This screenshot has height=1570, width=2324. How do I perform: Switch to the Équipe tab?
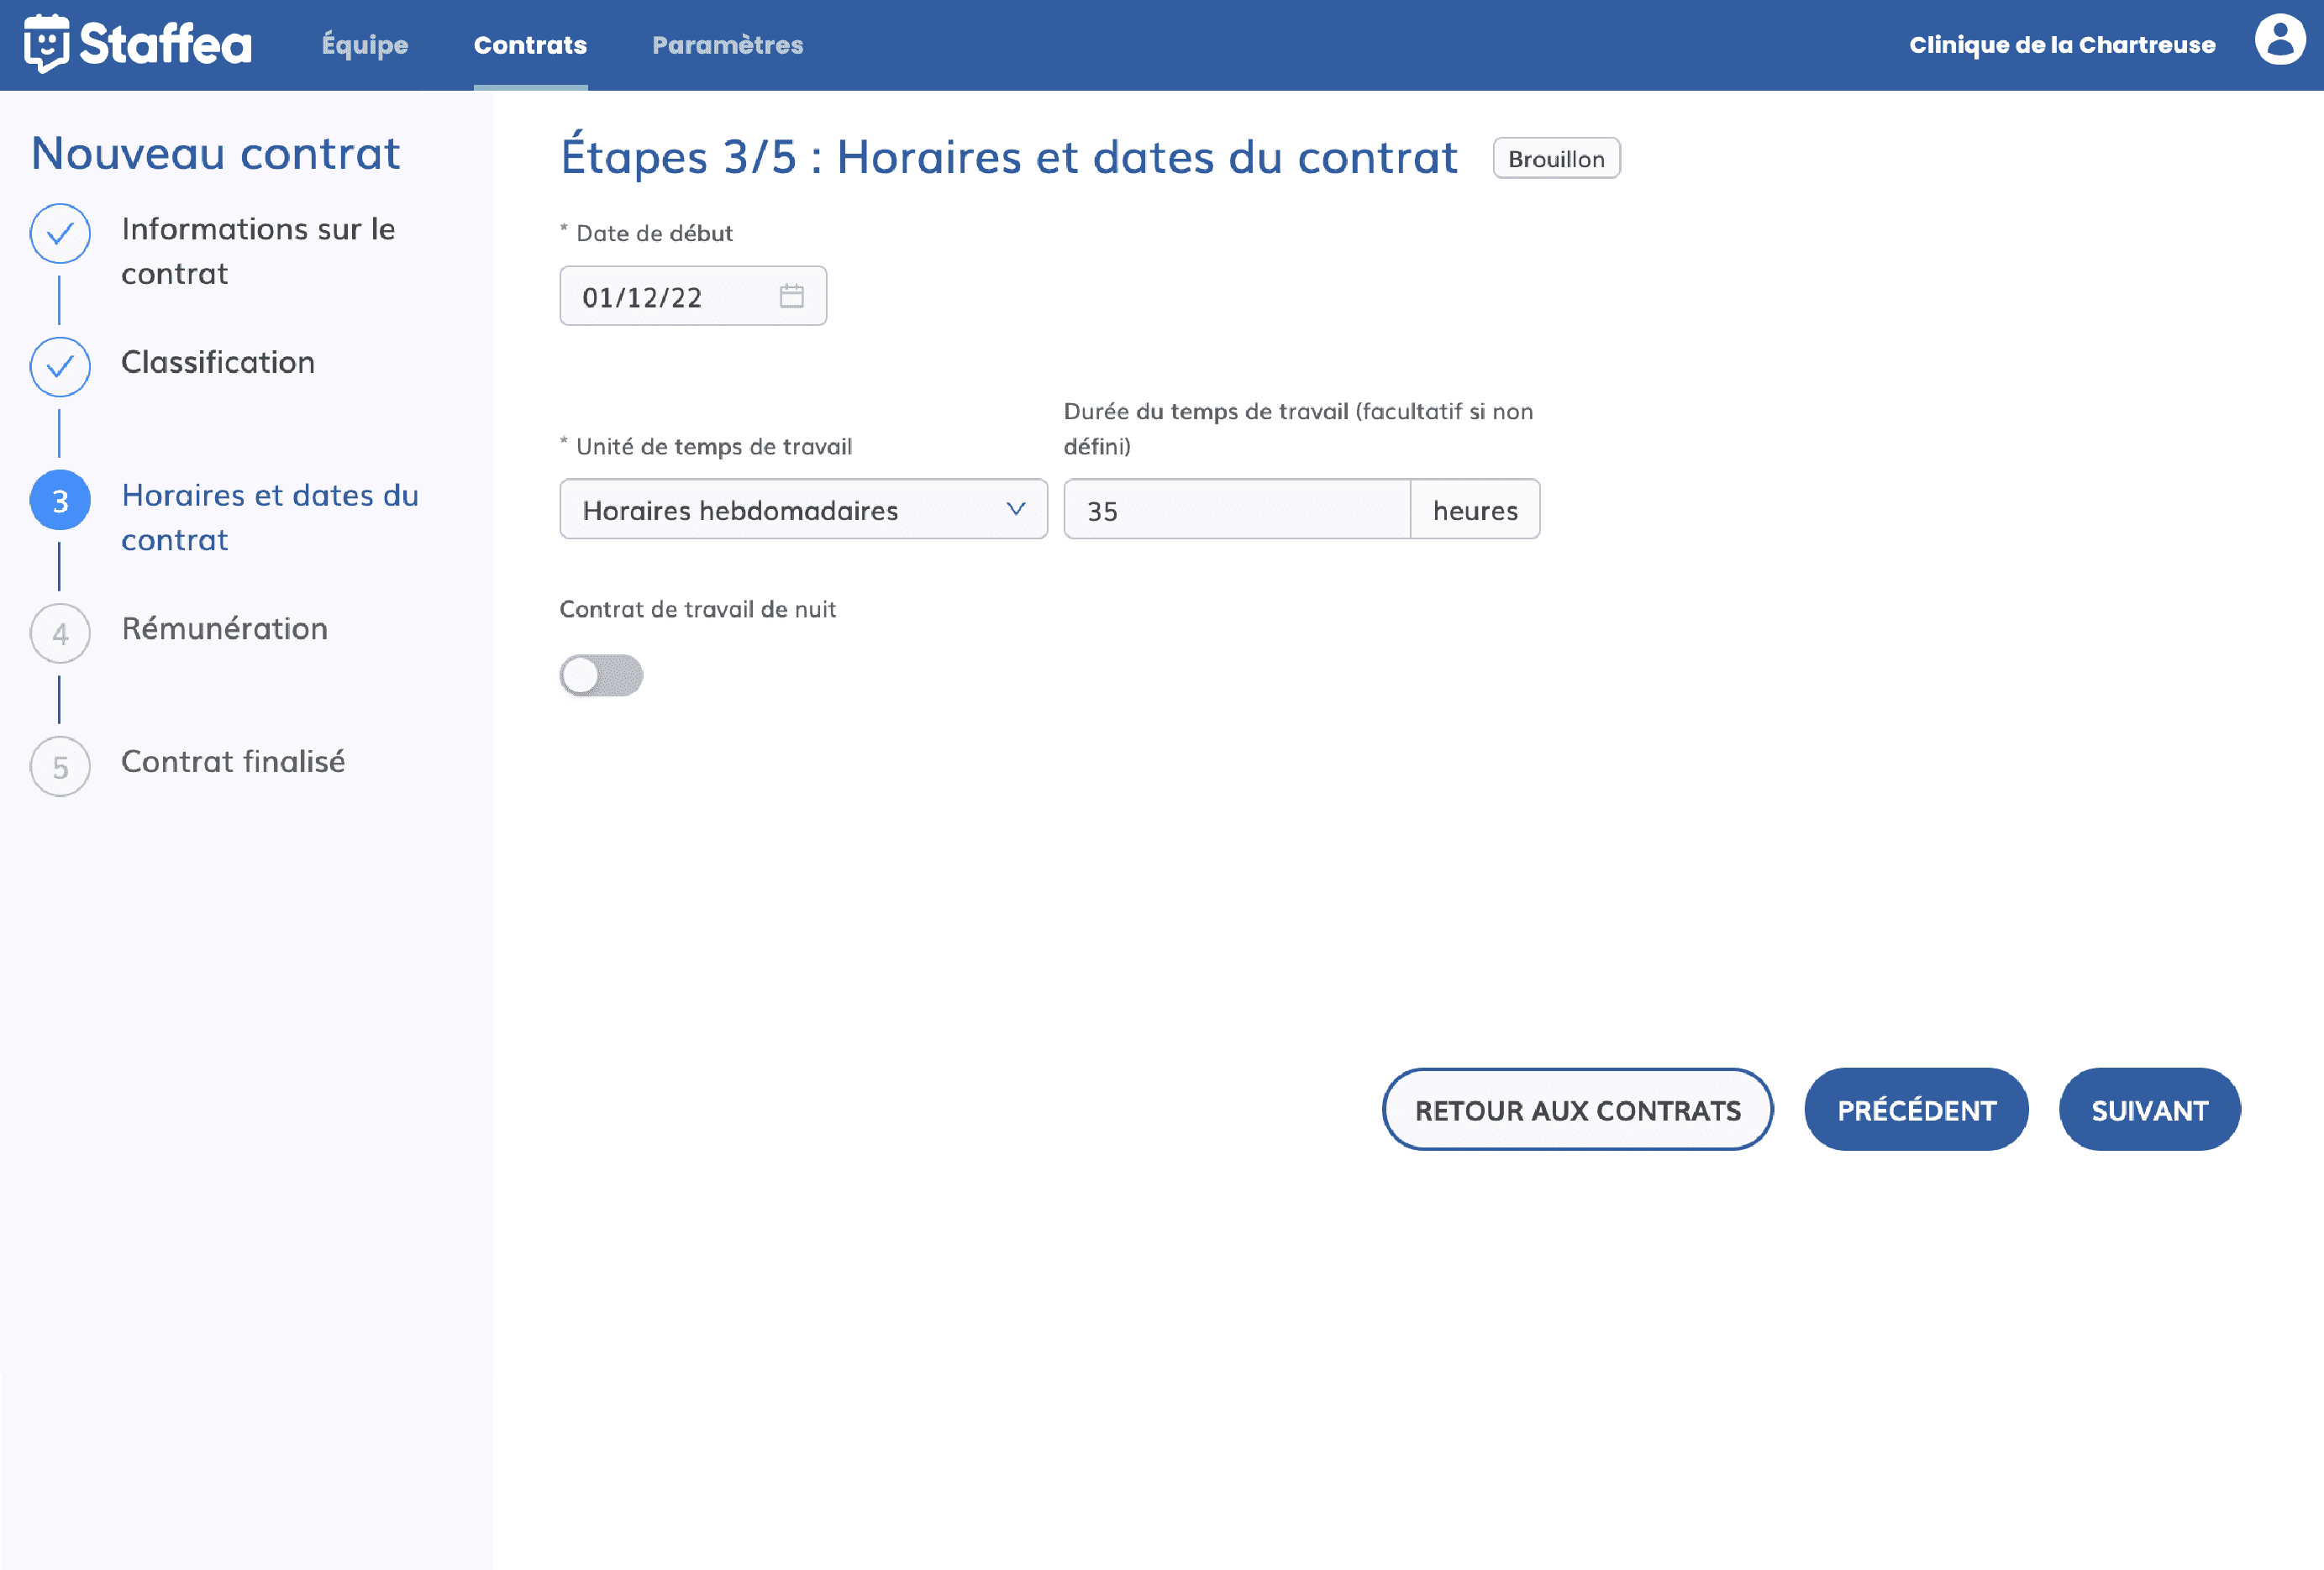coord(364,44)
